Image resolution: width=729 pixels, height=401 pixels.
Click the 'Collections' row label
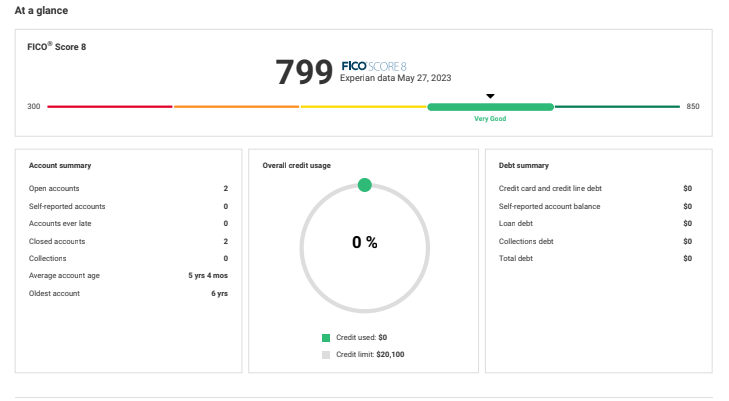[x=47, y=258]
